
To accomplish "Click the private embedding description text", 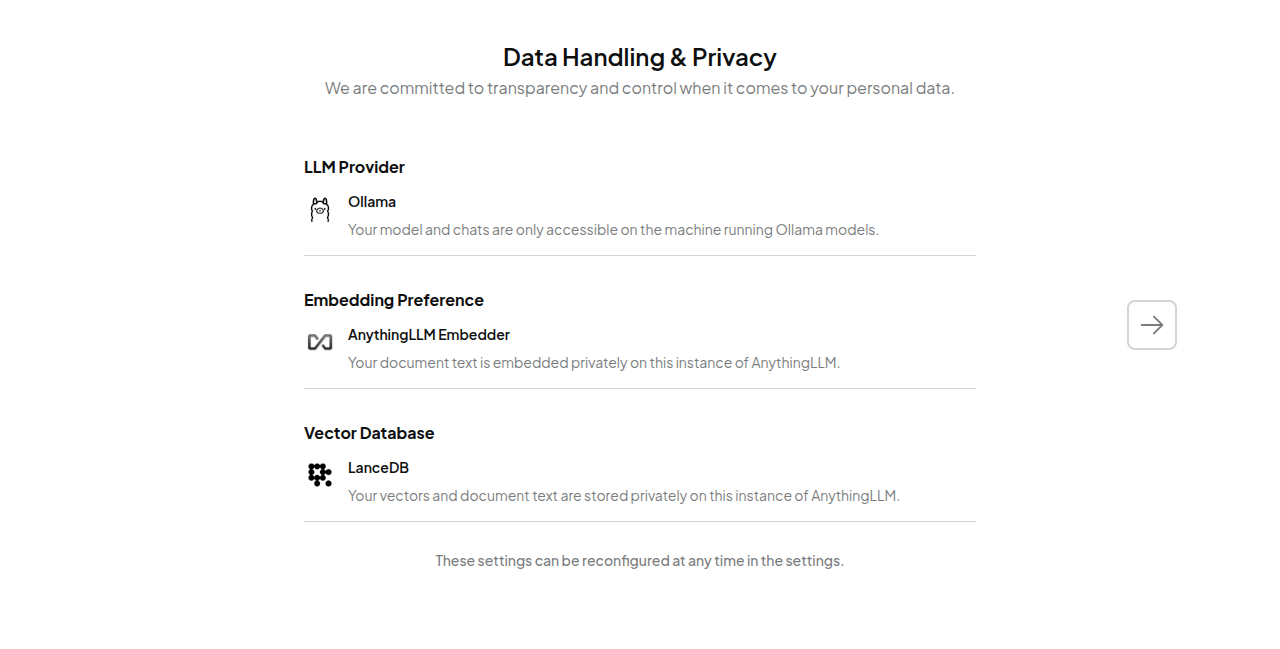I will 593,362.
